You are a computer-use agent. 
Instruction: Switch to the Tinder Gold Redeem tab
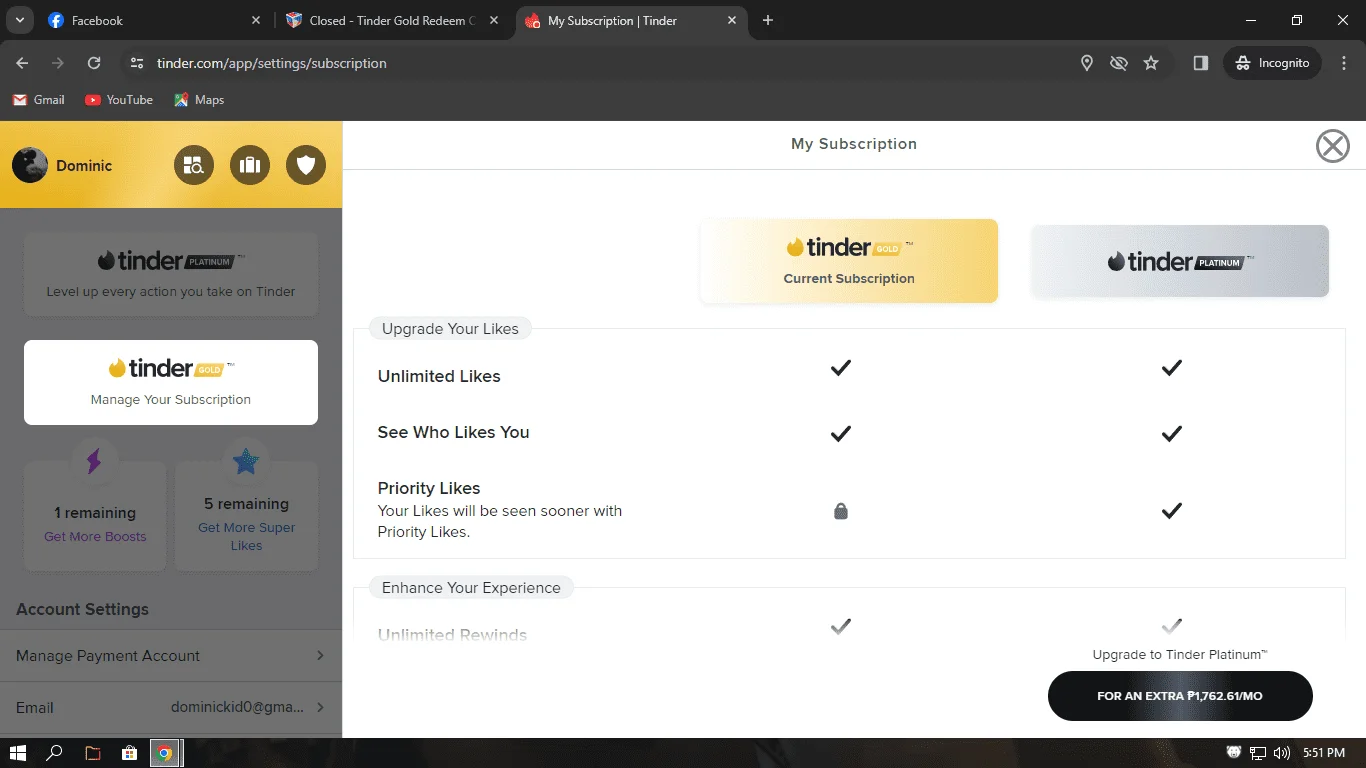pos(393,21)
